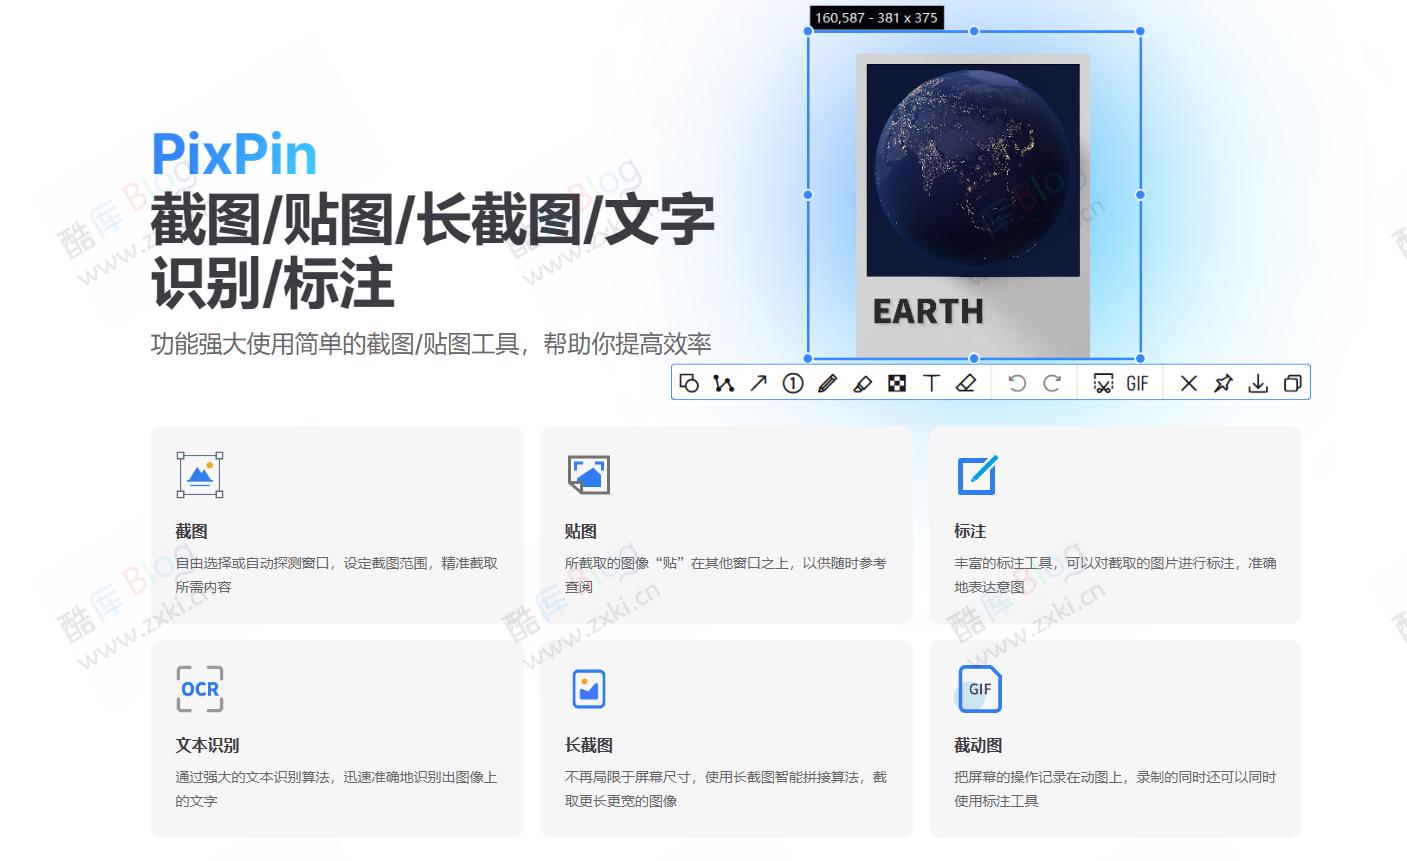
Task: Select the Mosaic blur tool
Action: click(896, 382)
